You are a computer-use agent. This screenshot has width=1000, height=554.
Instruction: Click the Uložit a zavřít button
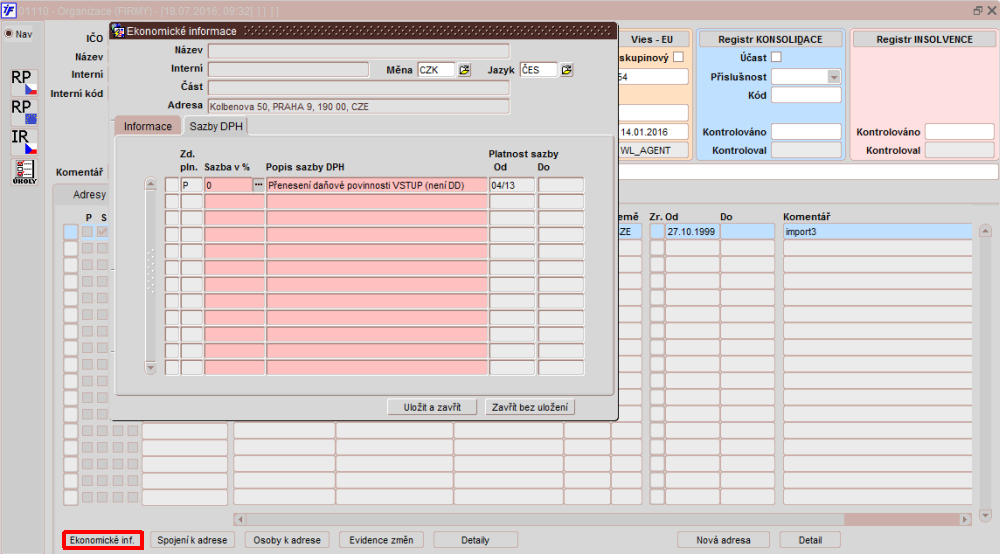(x=432, y=407)
